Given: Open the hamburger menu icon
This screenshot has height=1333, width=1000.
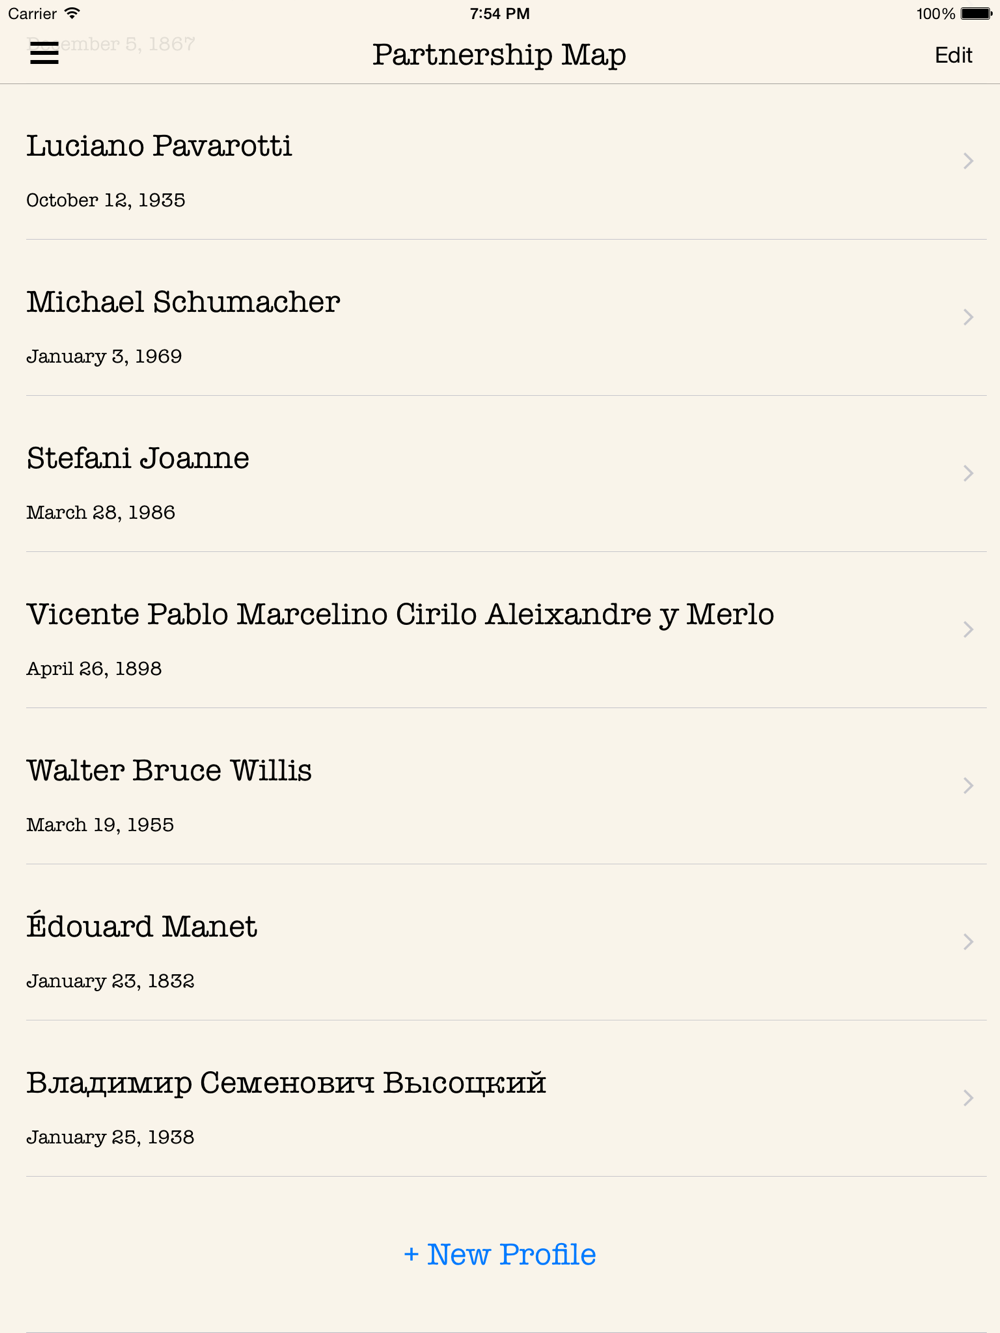Looking at the screenshot, I should click(x=44, y=53).
